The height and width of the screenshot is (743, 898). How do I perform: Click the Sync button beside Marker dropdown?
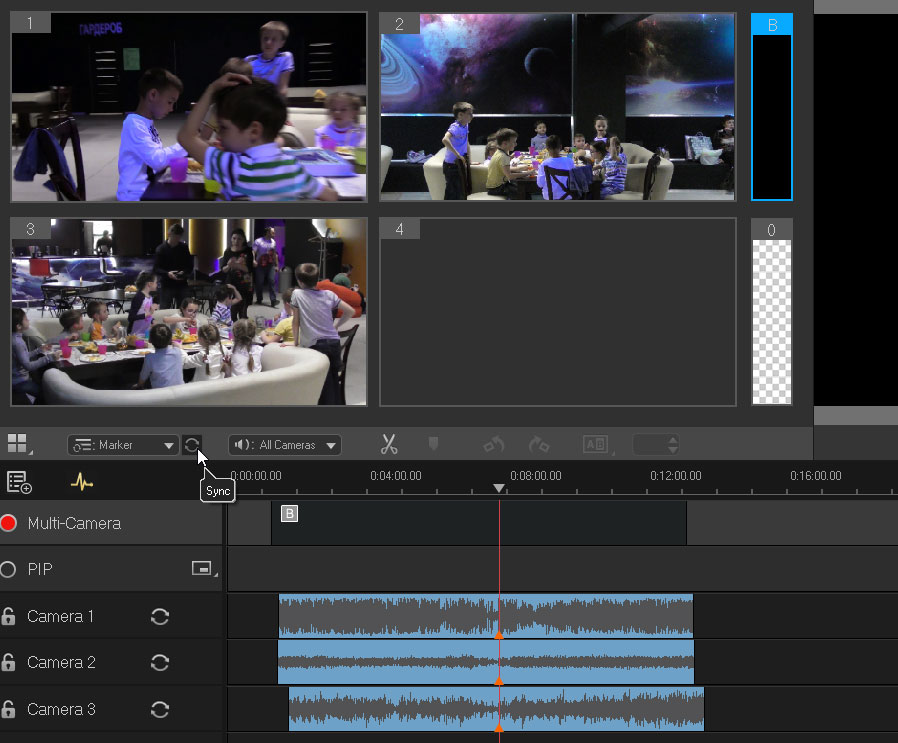[193, 445]
